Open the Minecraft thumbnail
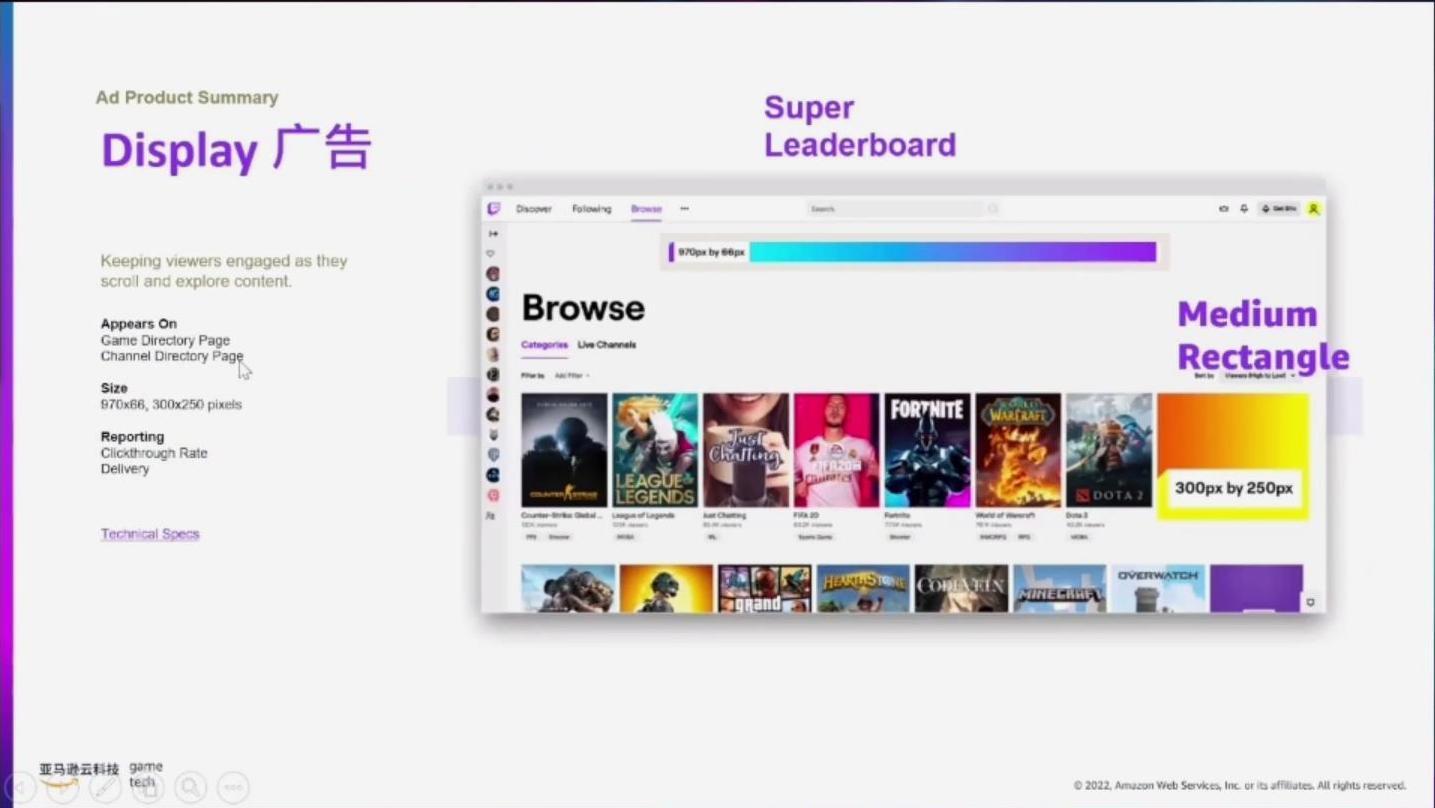Screen dimensions: 1435x808 pyautogui.click(x=1059, y=589)
